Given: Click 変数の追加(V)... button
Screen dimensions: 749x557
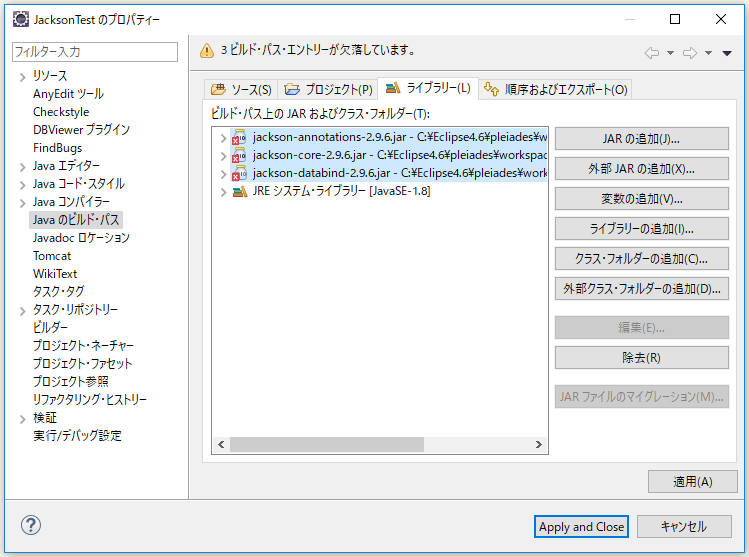Looking at the screenshot, I should pyautogui.click(x=642, y=199).
